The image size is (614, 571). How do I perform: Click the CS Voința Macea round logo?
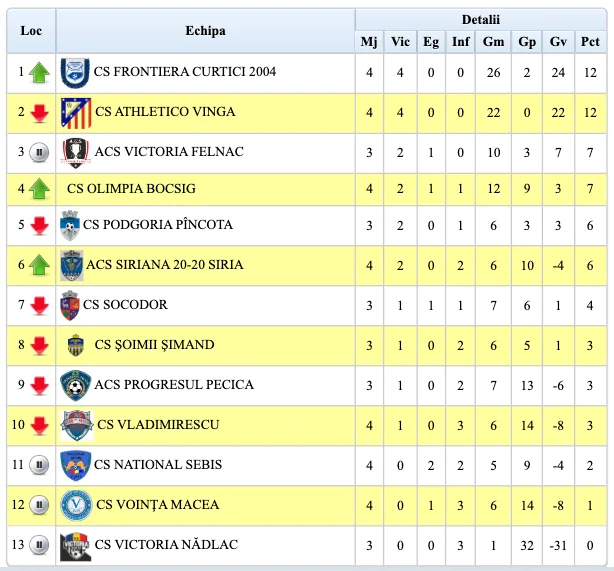pyautogui.click(x=76, y=505)
